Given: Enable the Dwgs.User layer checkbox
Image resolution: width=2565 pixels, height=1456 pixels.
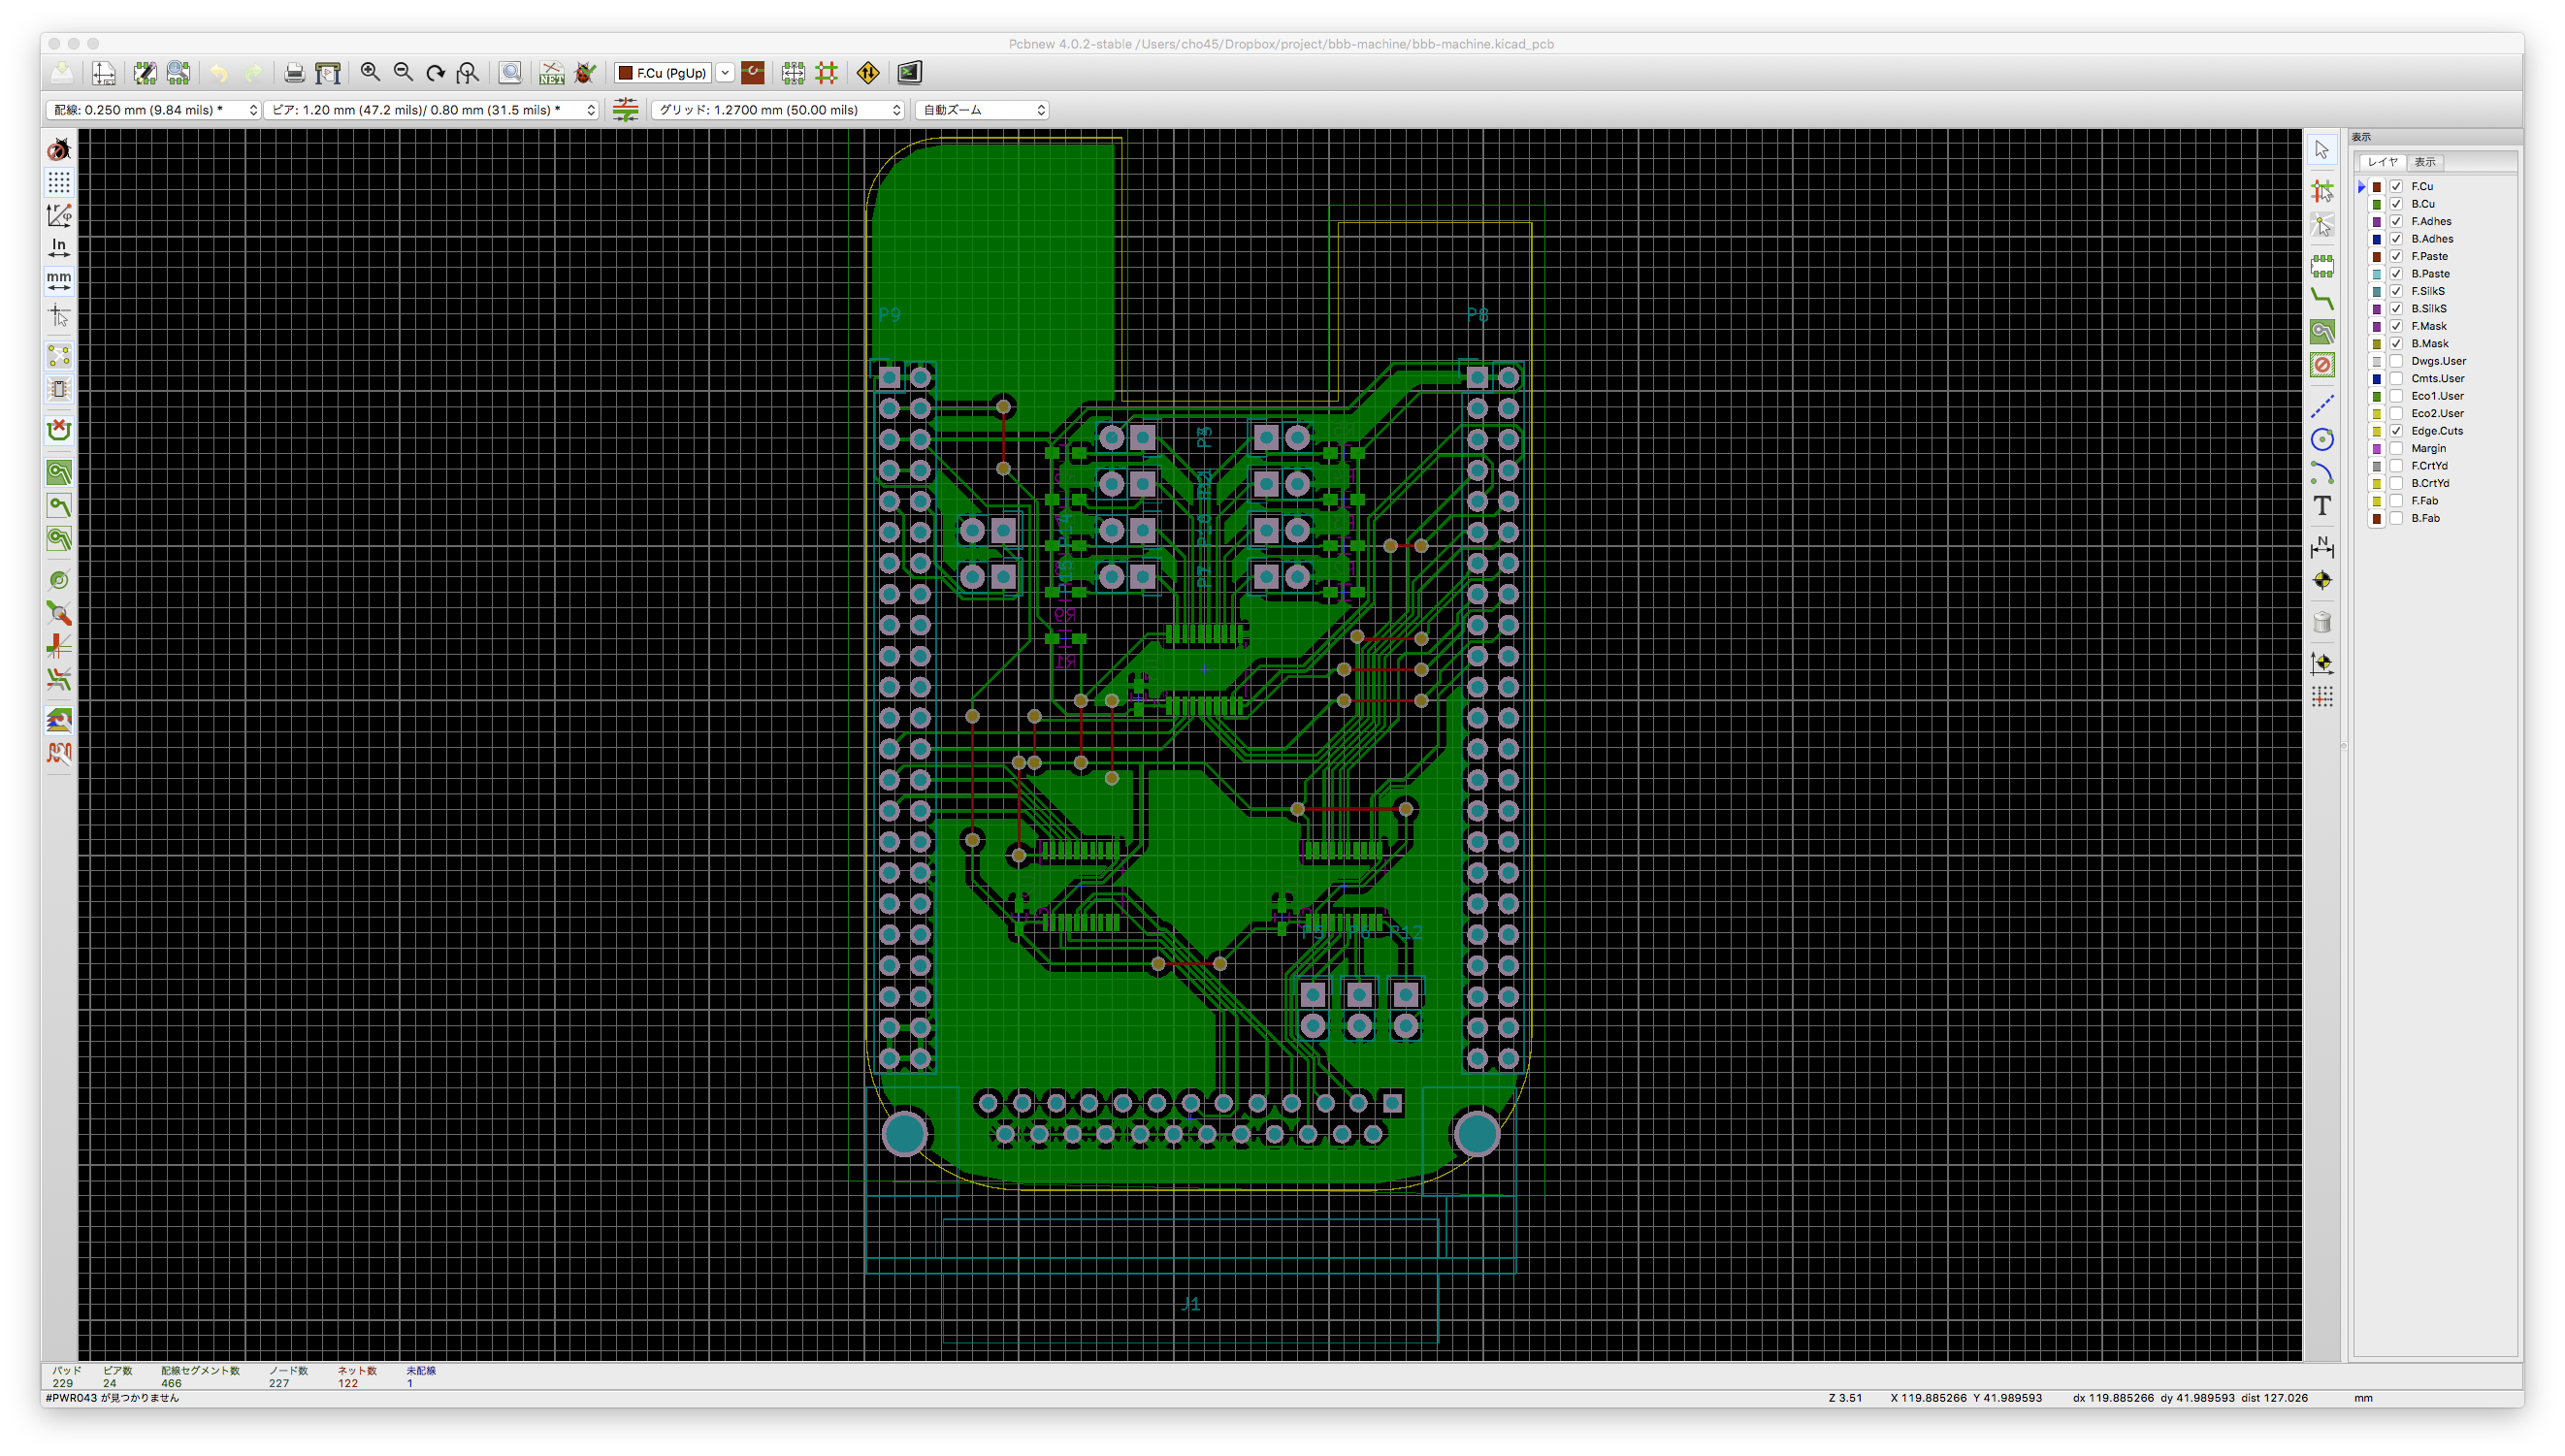Looking at the screenshot, I should pyautogui.click(x=2396, y=361).
